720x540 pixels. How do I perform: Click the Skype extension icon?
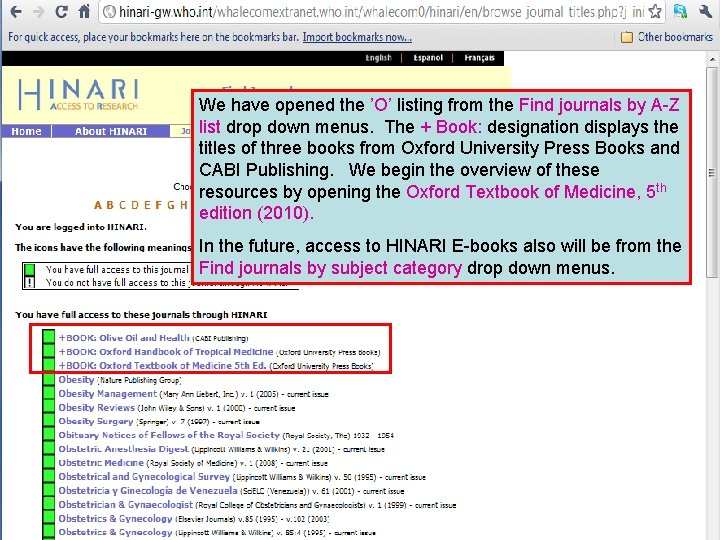coord(680,11)
